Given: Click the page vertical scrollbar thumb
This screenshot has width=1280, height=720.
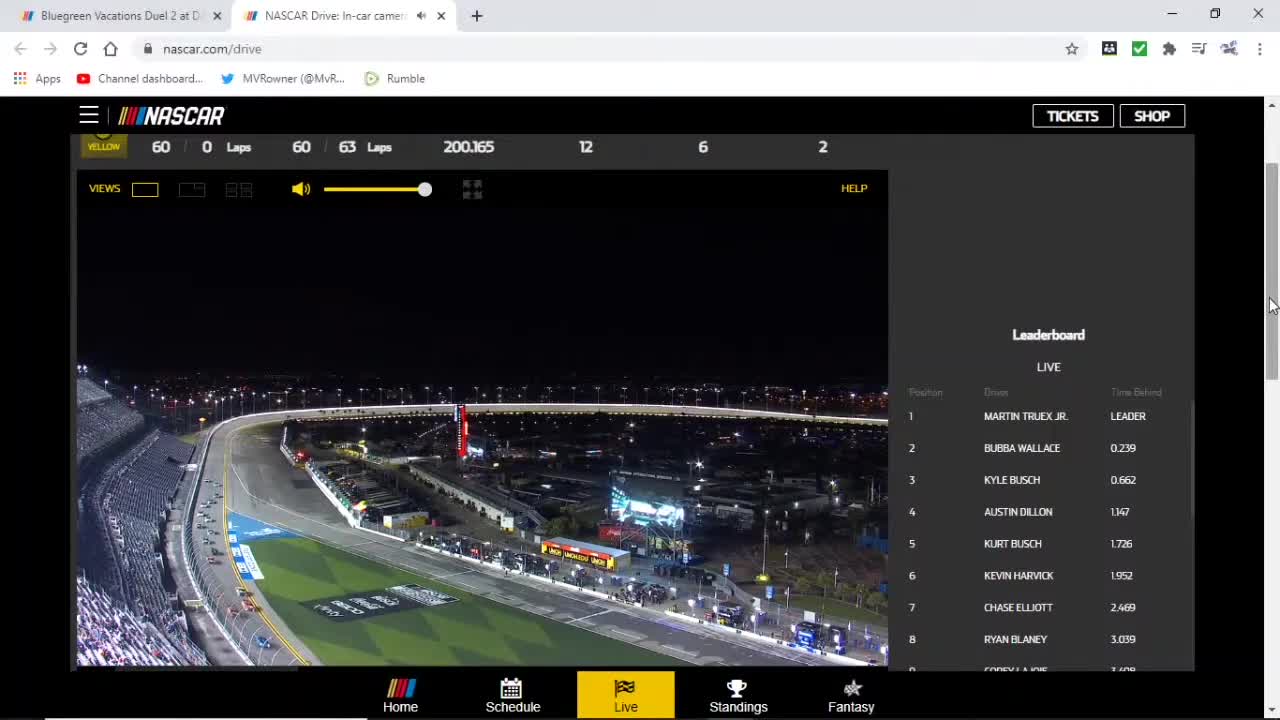Looking at the screenshot, I should (x=1272, y=270).
